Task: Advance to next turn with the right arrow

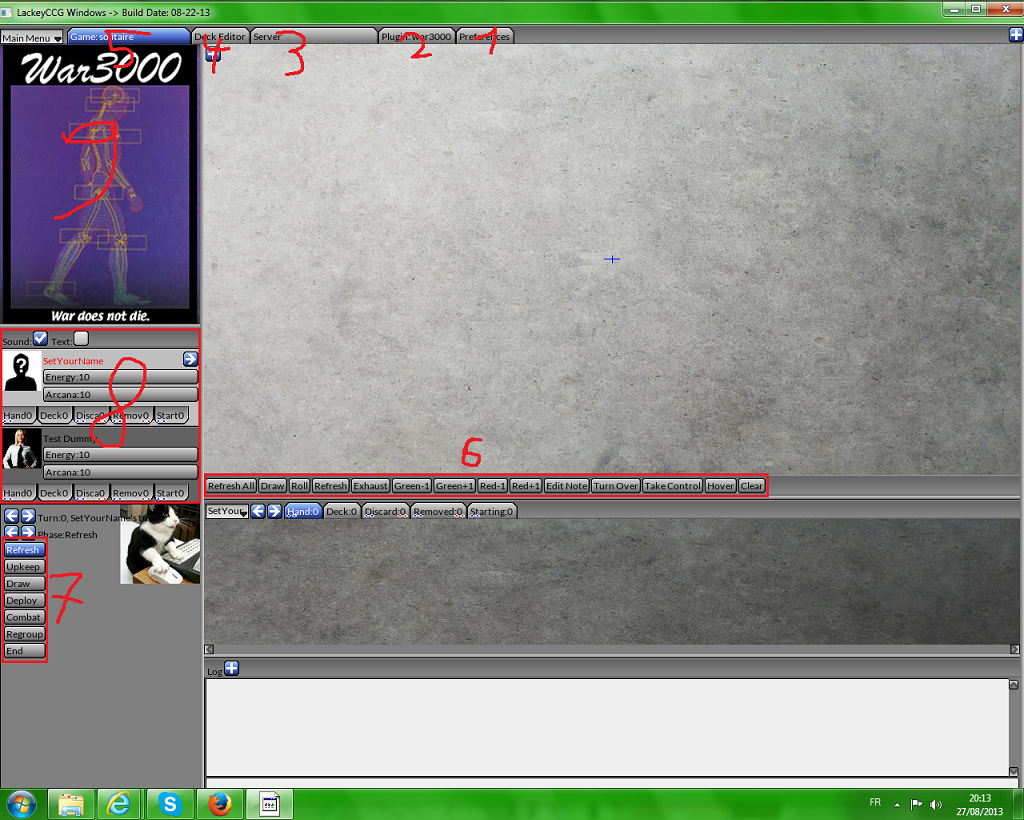Action: tap(28, 516)
